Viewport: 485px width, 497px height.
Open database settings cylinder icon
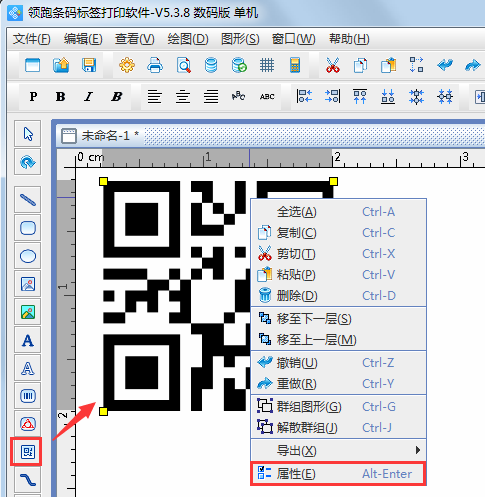[211, 65]
